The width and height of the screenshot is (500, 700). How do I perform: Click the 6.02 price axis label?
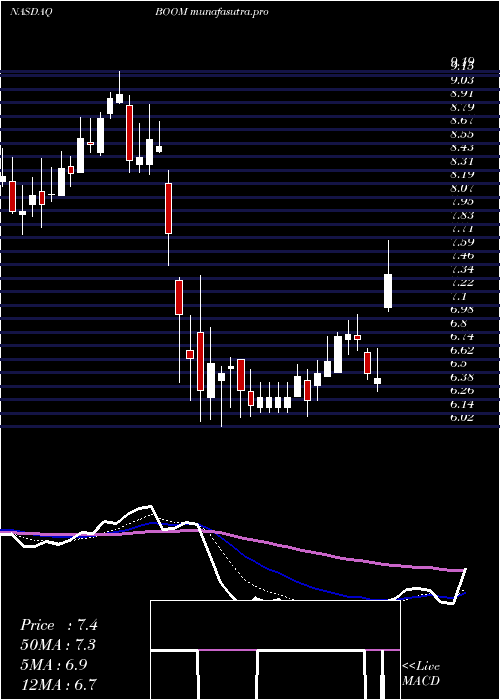click(462, 417)
